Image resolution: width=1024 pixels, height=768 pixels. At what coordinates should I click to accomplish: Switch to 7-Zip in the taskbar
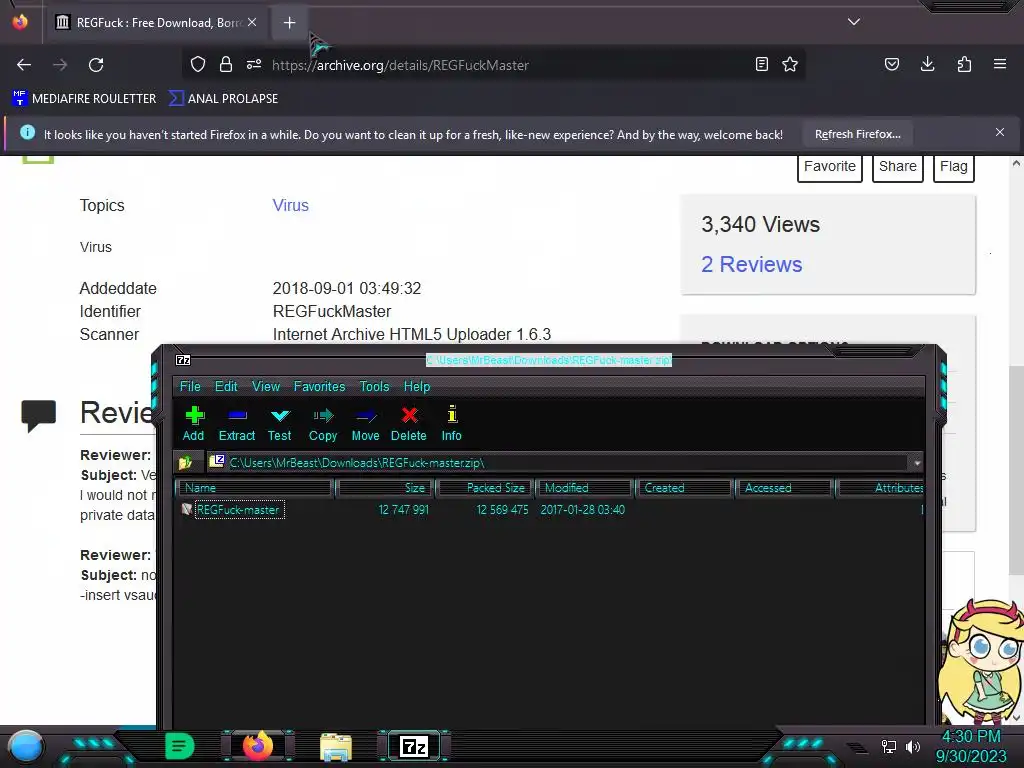pos(414,746)
